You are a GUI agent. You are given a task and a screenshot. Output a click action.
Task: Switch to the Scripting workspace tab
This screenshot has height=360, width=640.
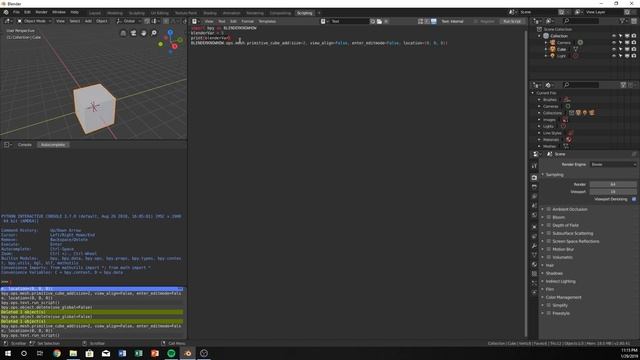click(304, 13)
